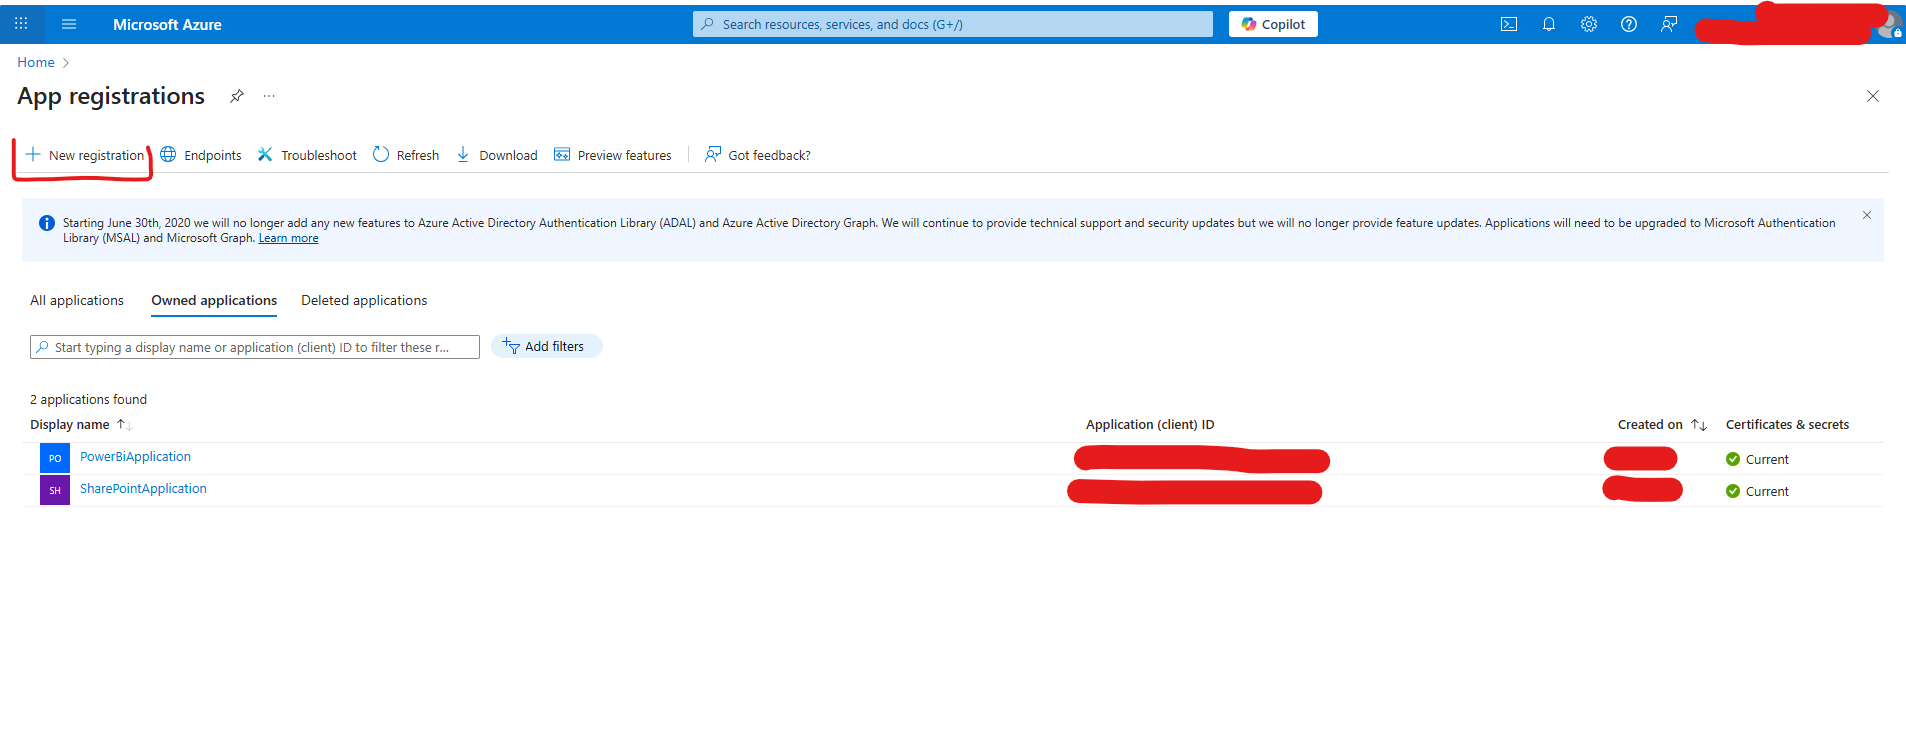Dismiss the ADAL information banner
1906x732 pixels.
(x=1866, y=215)
